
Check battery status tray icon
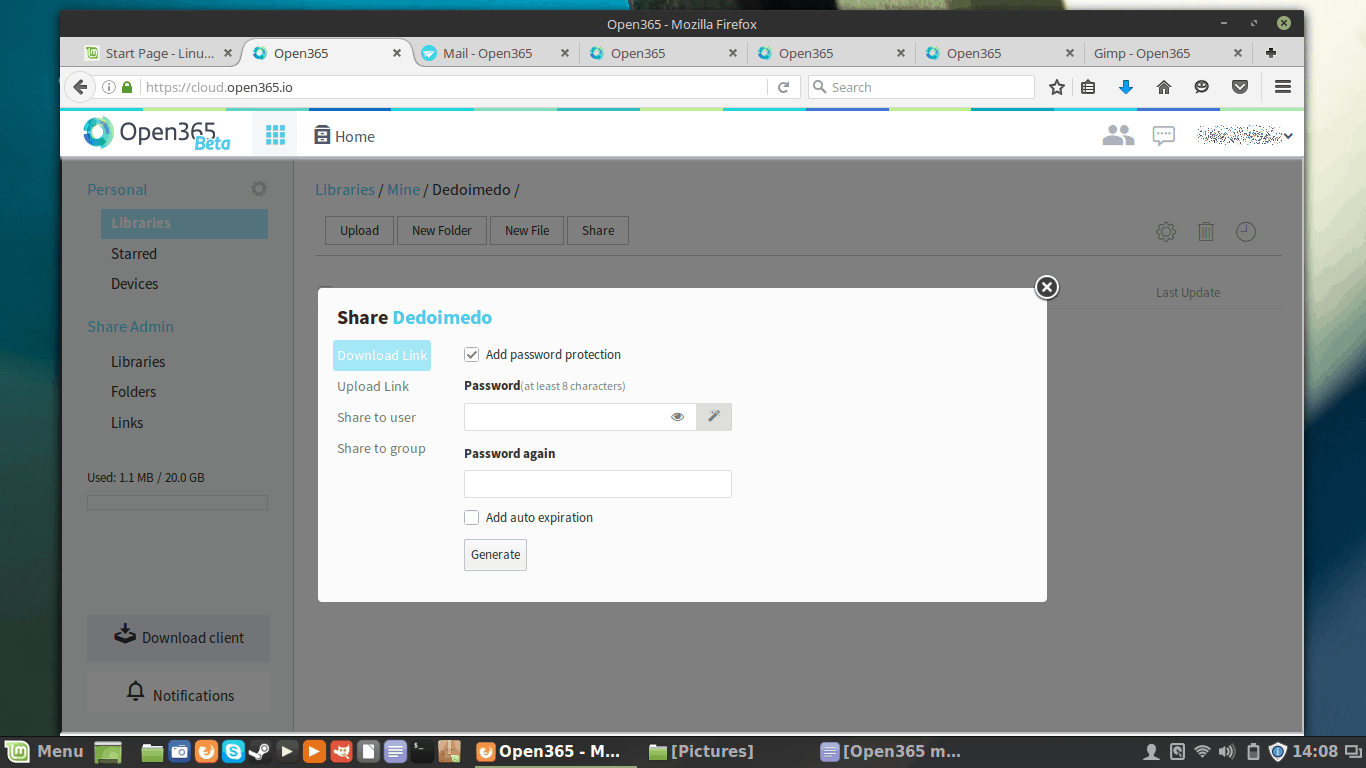point(1254,751)
